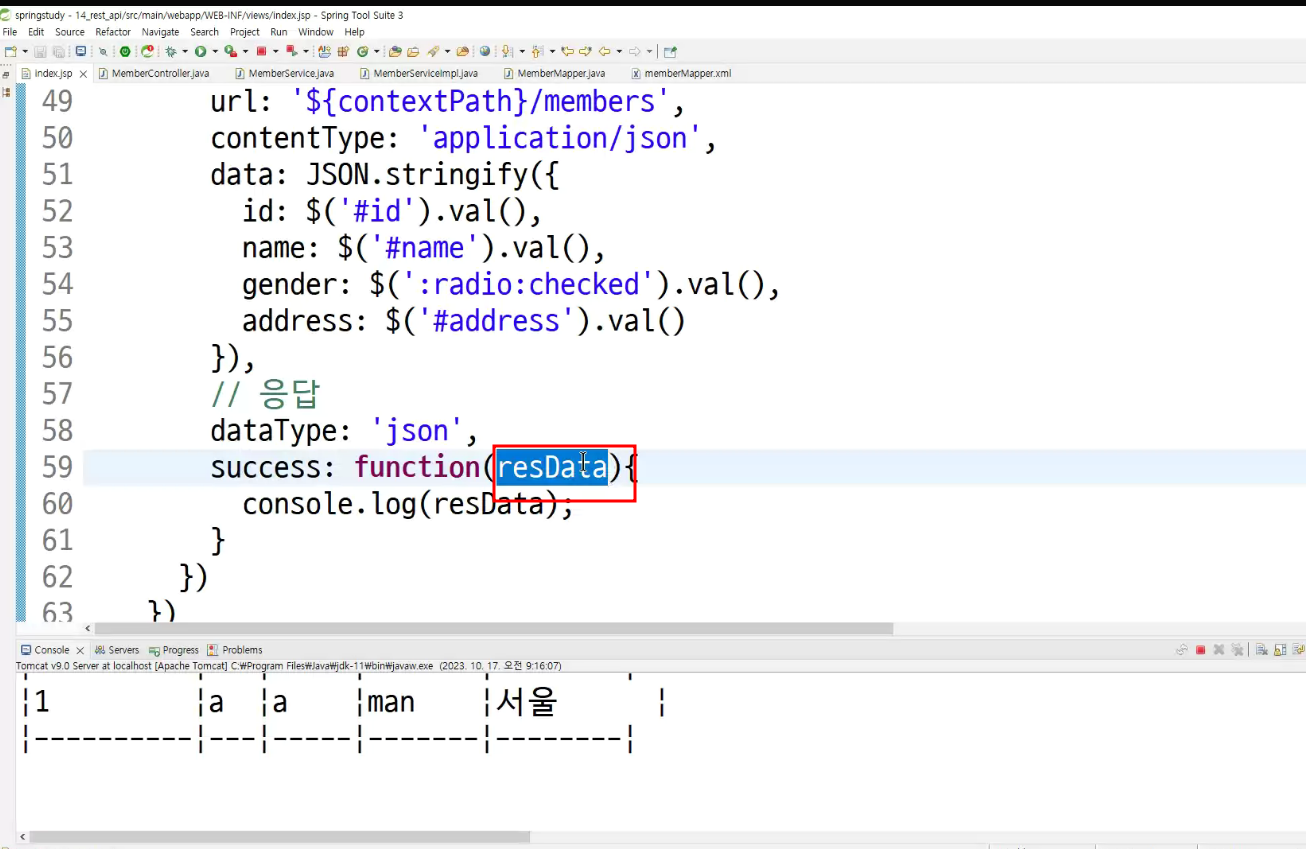Click the Debug bug icon
Screen dimensions: 1306x849
pyautogui.click(x=170, y=51)
